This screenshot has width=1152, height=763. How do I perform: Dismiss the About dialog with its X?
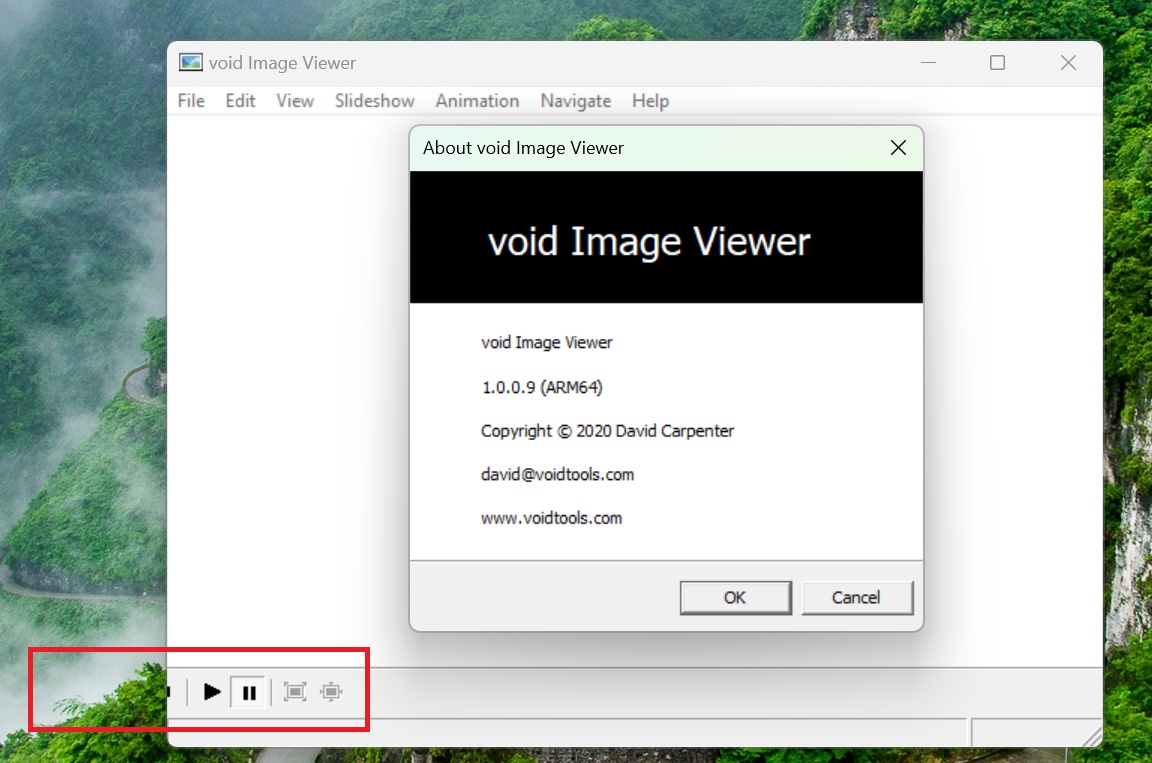pos(897,147)
